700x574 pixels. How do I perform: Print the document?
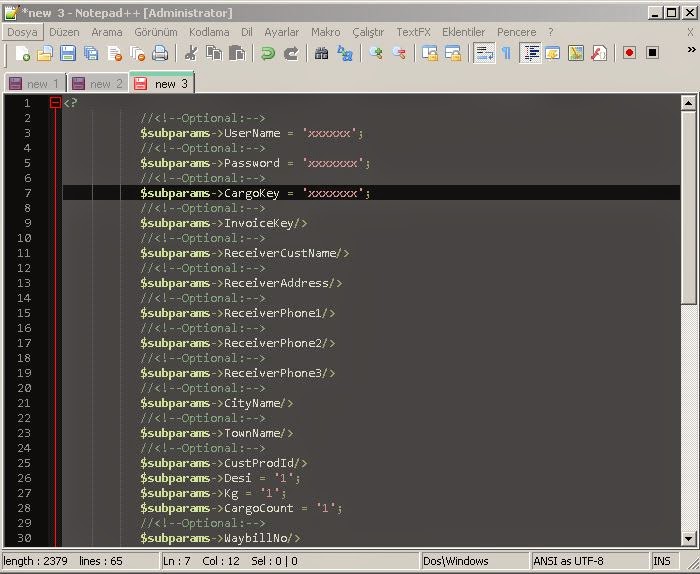[x=160, y=53]
